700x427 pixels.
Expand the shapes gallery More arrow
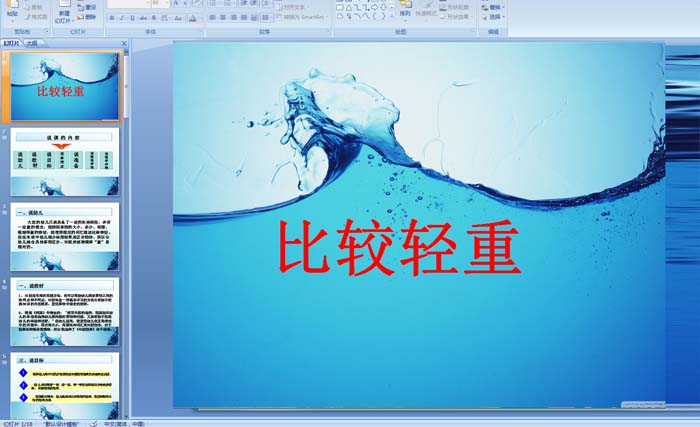click(392, 17)
